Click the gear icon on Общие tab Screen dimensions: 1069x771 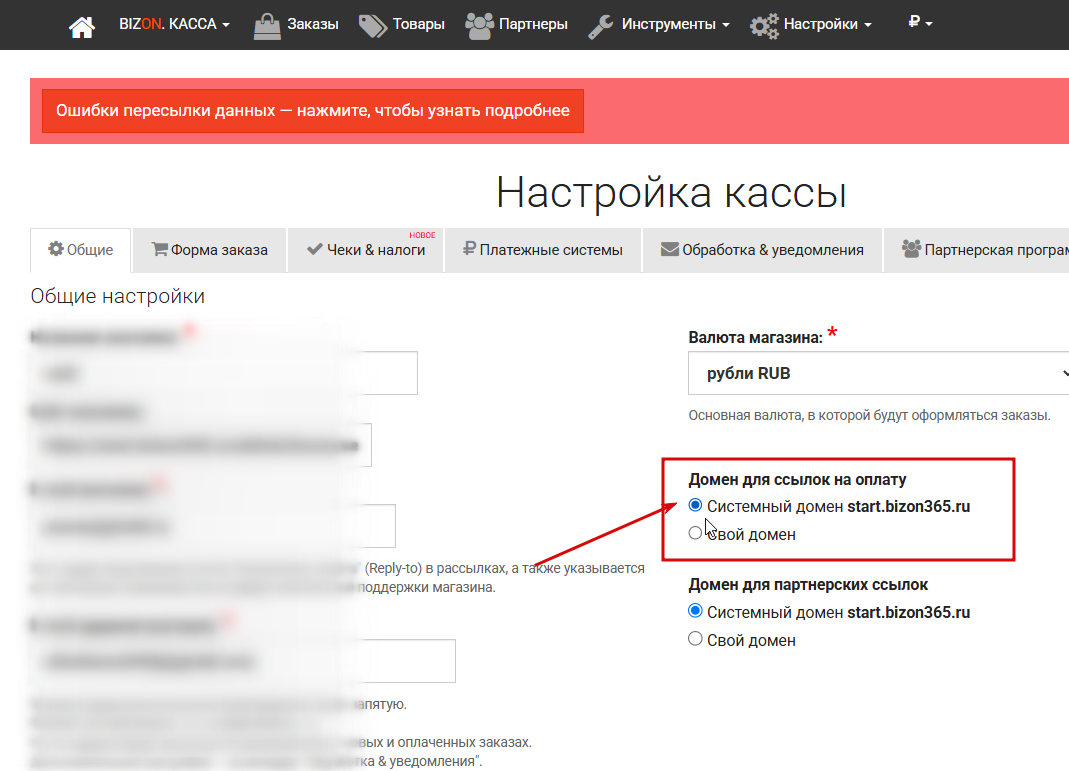(55, 249)
